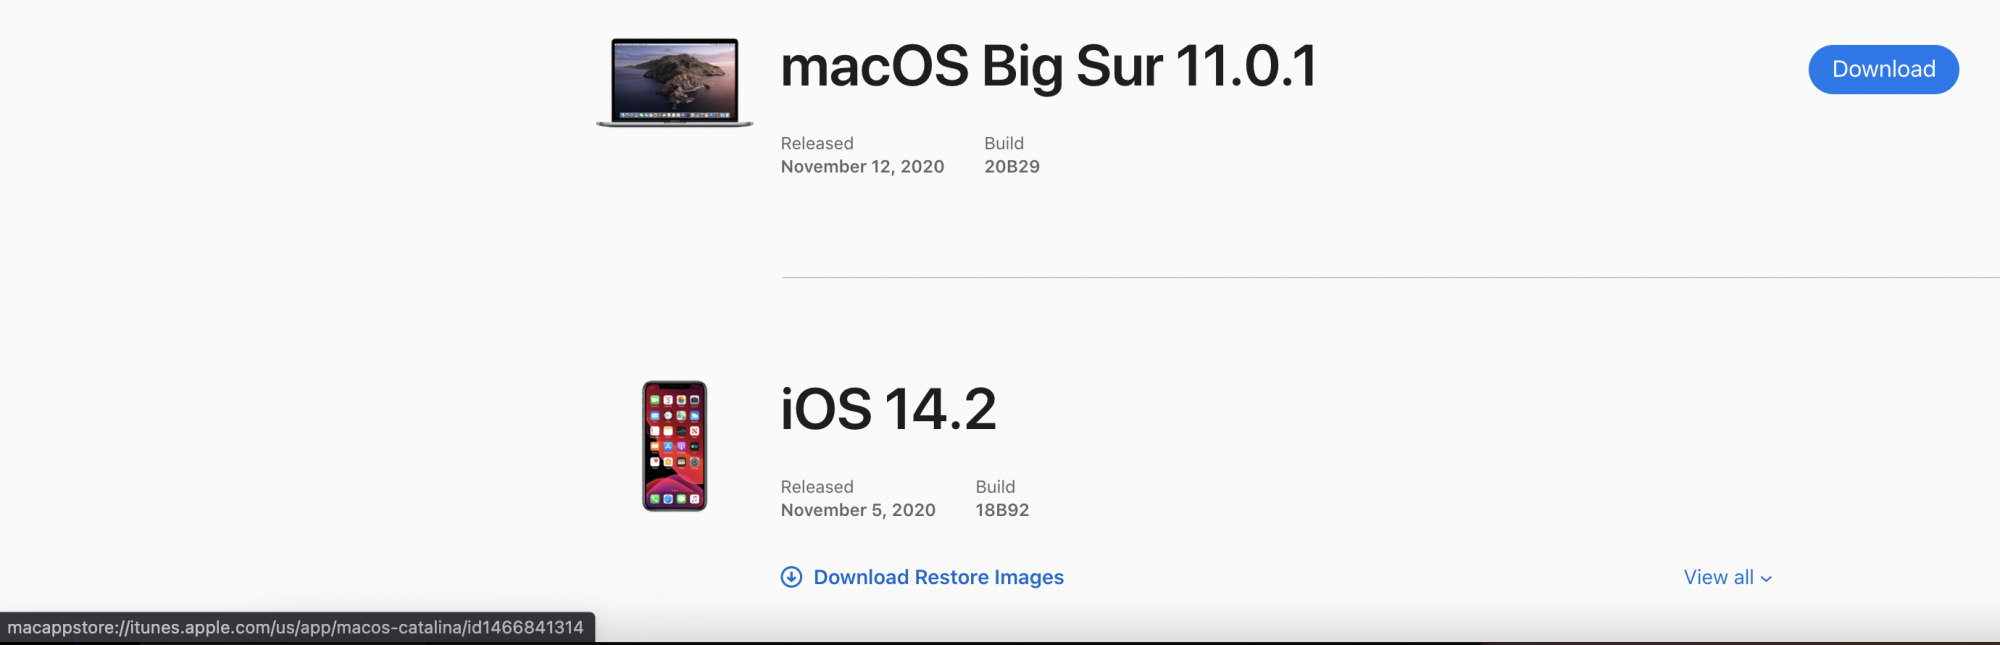Click the November 12, 2020 release date
Image resolution: width=2000 pixels, height=645 pixels.
862,166
